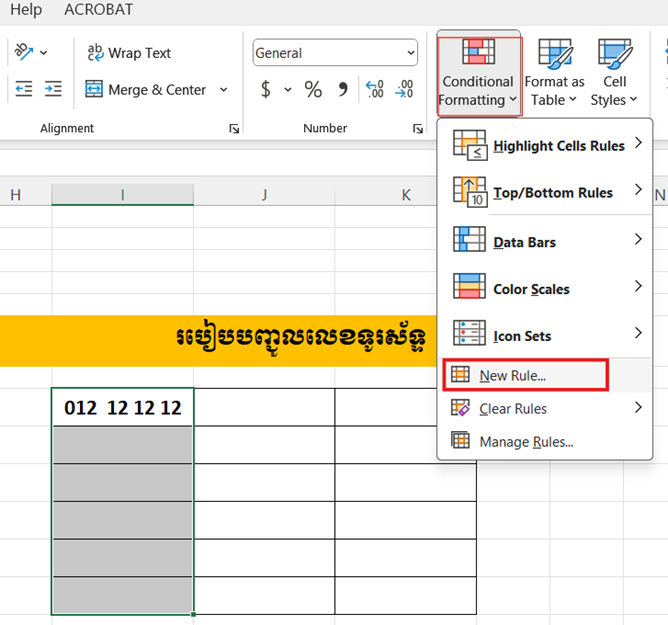The width and height of the screenshot is (668, 625).
Task: Open Orientation dropdown arrow
Action: tap(43, 53)
